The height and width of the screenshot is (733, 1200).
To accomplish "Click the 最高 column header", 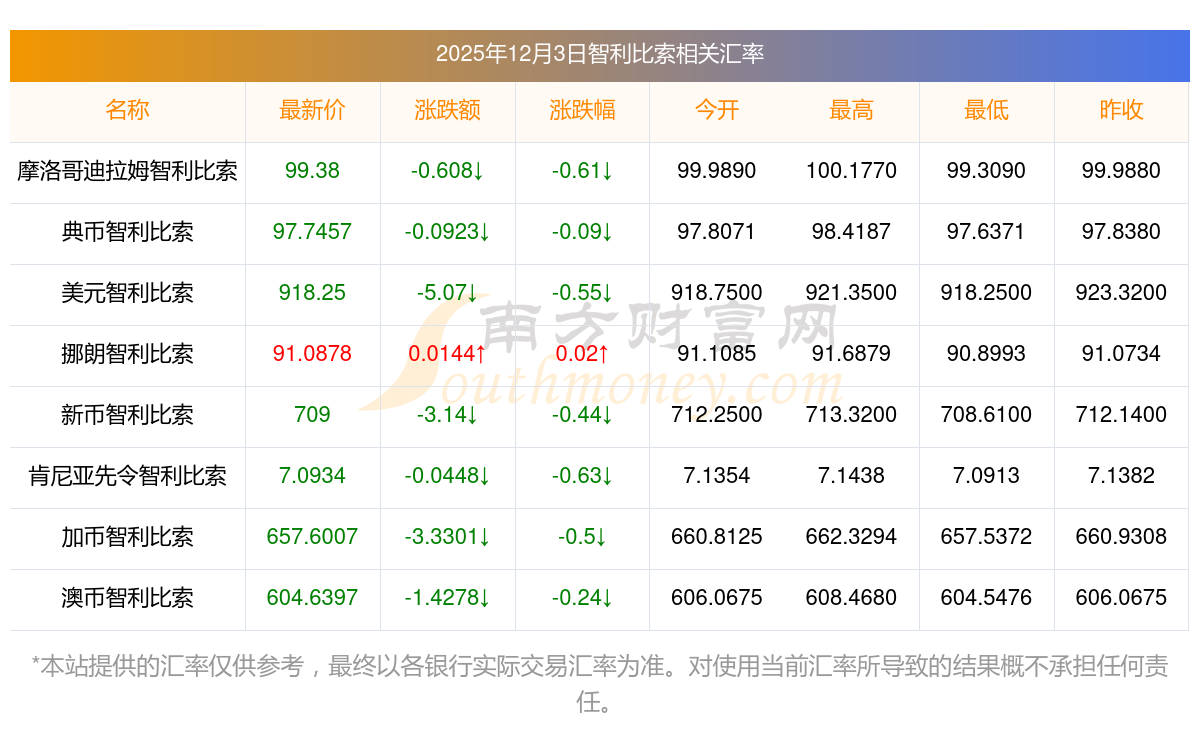I will coord(851,110).
